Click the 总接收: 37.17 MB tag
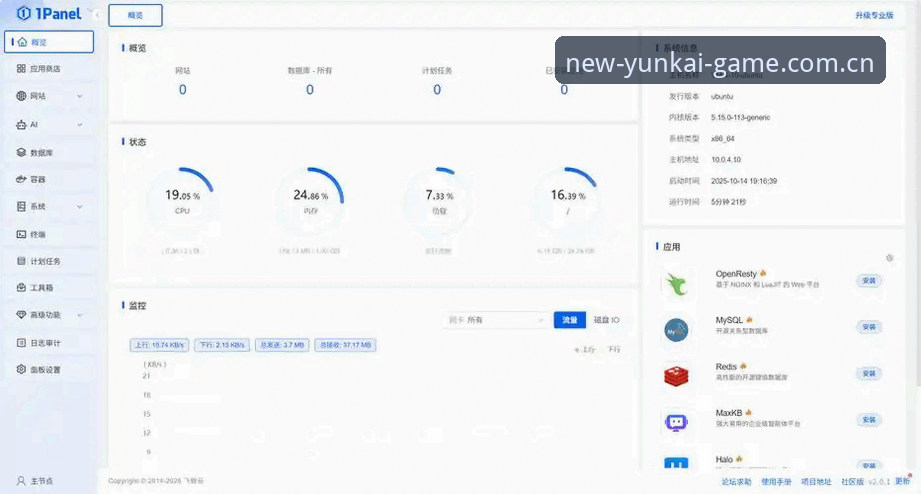Viewport: 921px width, 494px height. 345,345
